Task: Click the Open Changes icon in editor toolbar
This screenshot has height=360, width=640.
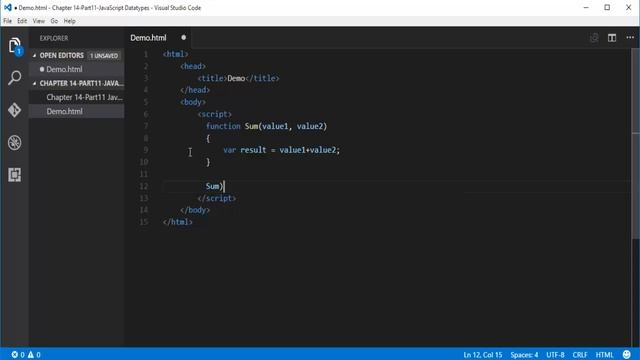Action: (594, 38)
